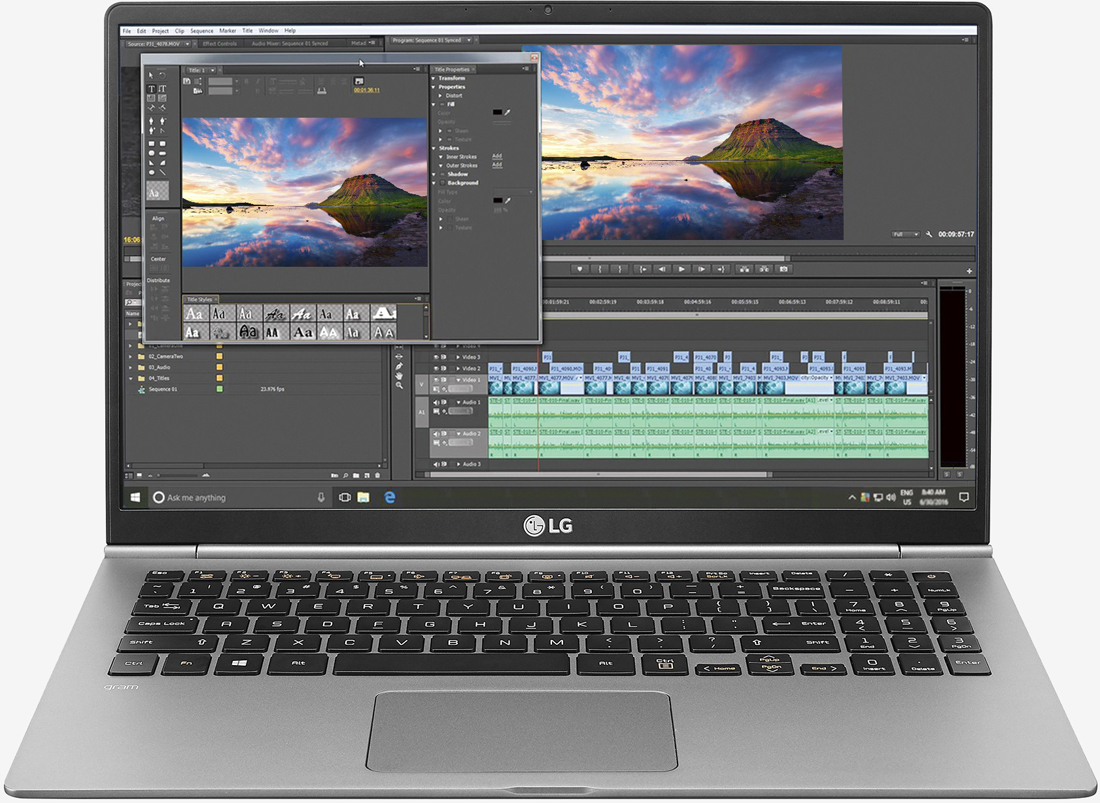The height and width of the screenshot is (803, 1100).
Task: Click the Lift button in Program monitor
Action: (x=744, y=269)
